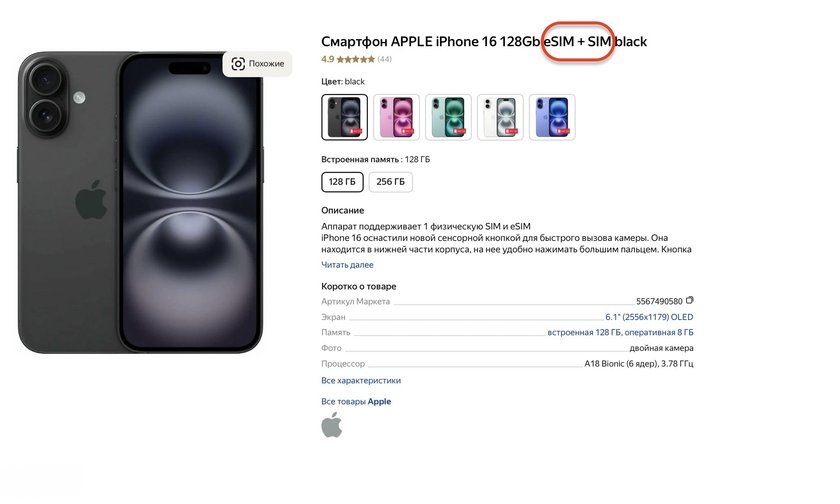Click the similar items camera search icon
The width and height of the screenshot is (840, 504).
238,64
